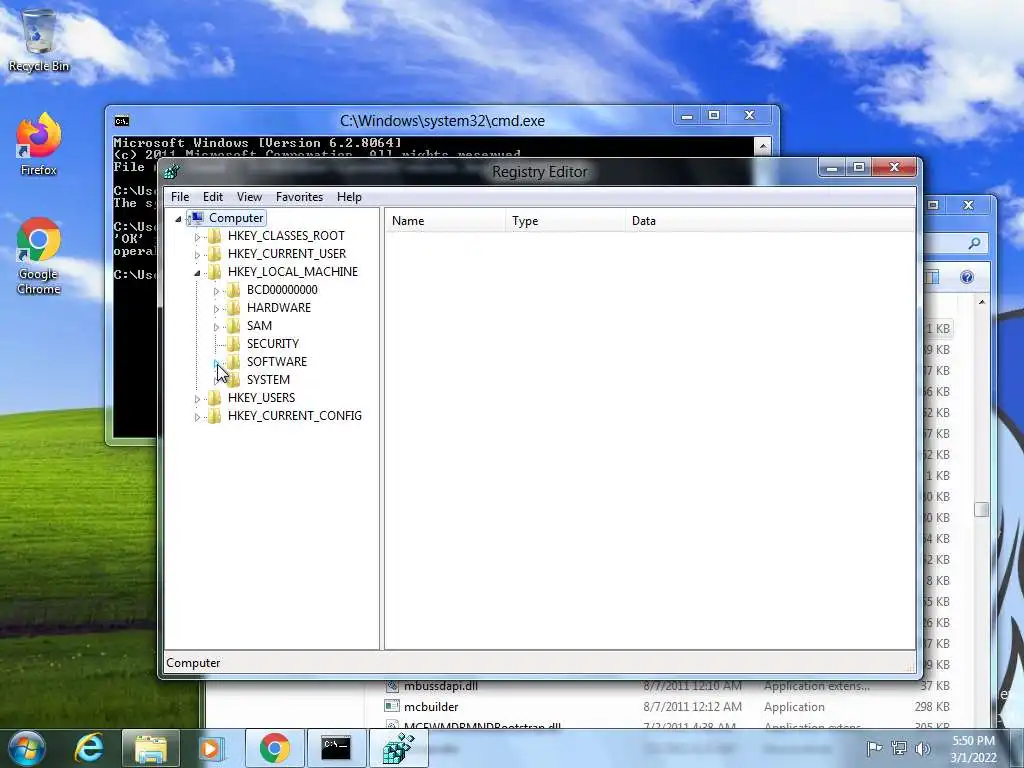Open Chrome from the taskbar

pos(274,748)
